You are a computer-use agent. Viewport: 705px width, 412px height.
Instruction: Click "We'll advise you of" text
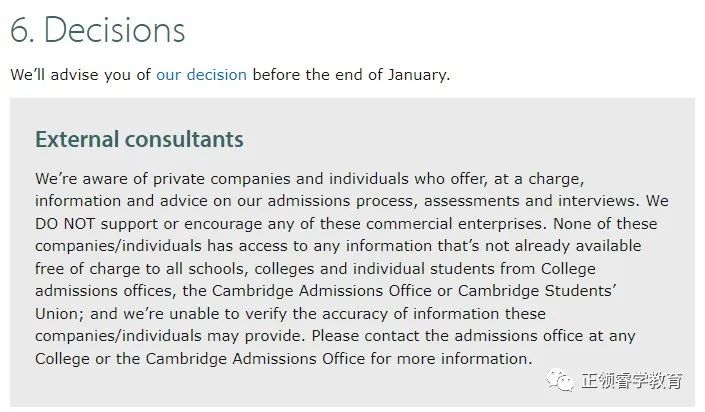(80, 75)
